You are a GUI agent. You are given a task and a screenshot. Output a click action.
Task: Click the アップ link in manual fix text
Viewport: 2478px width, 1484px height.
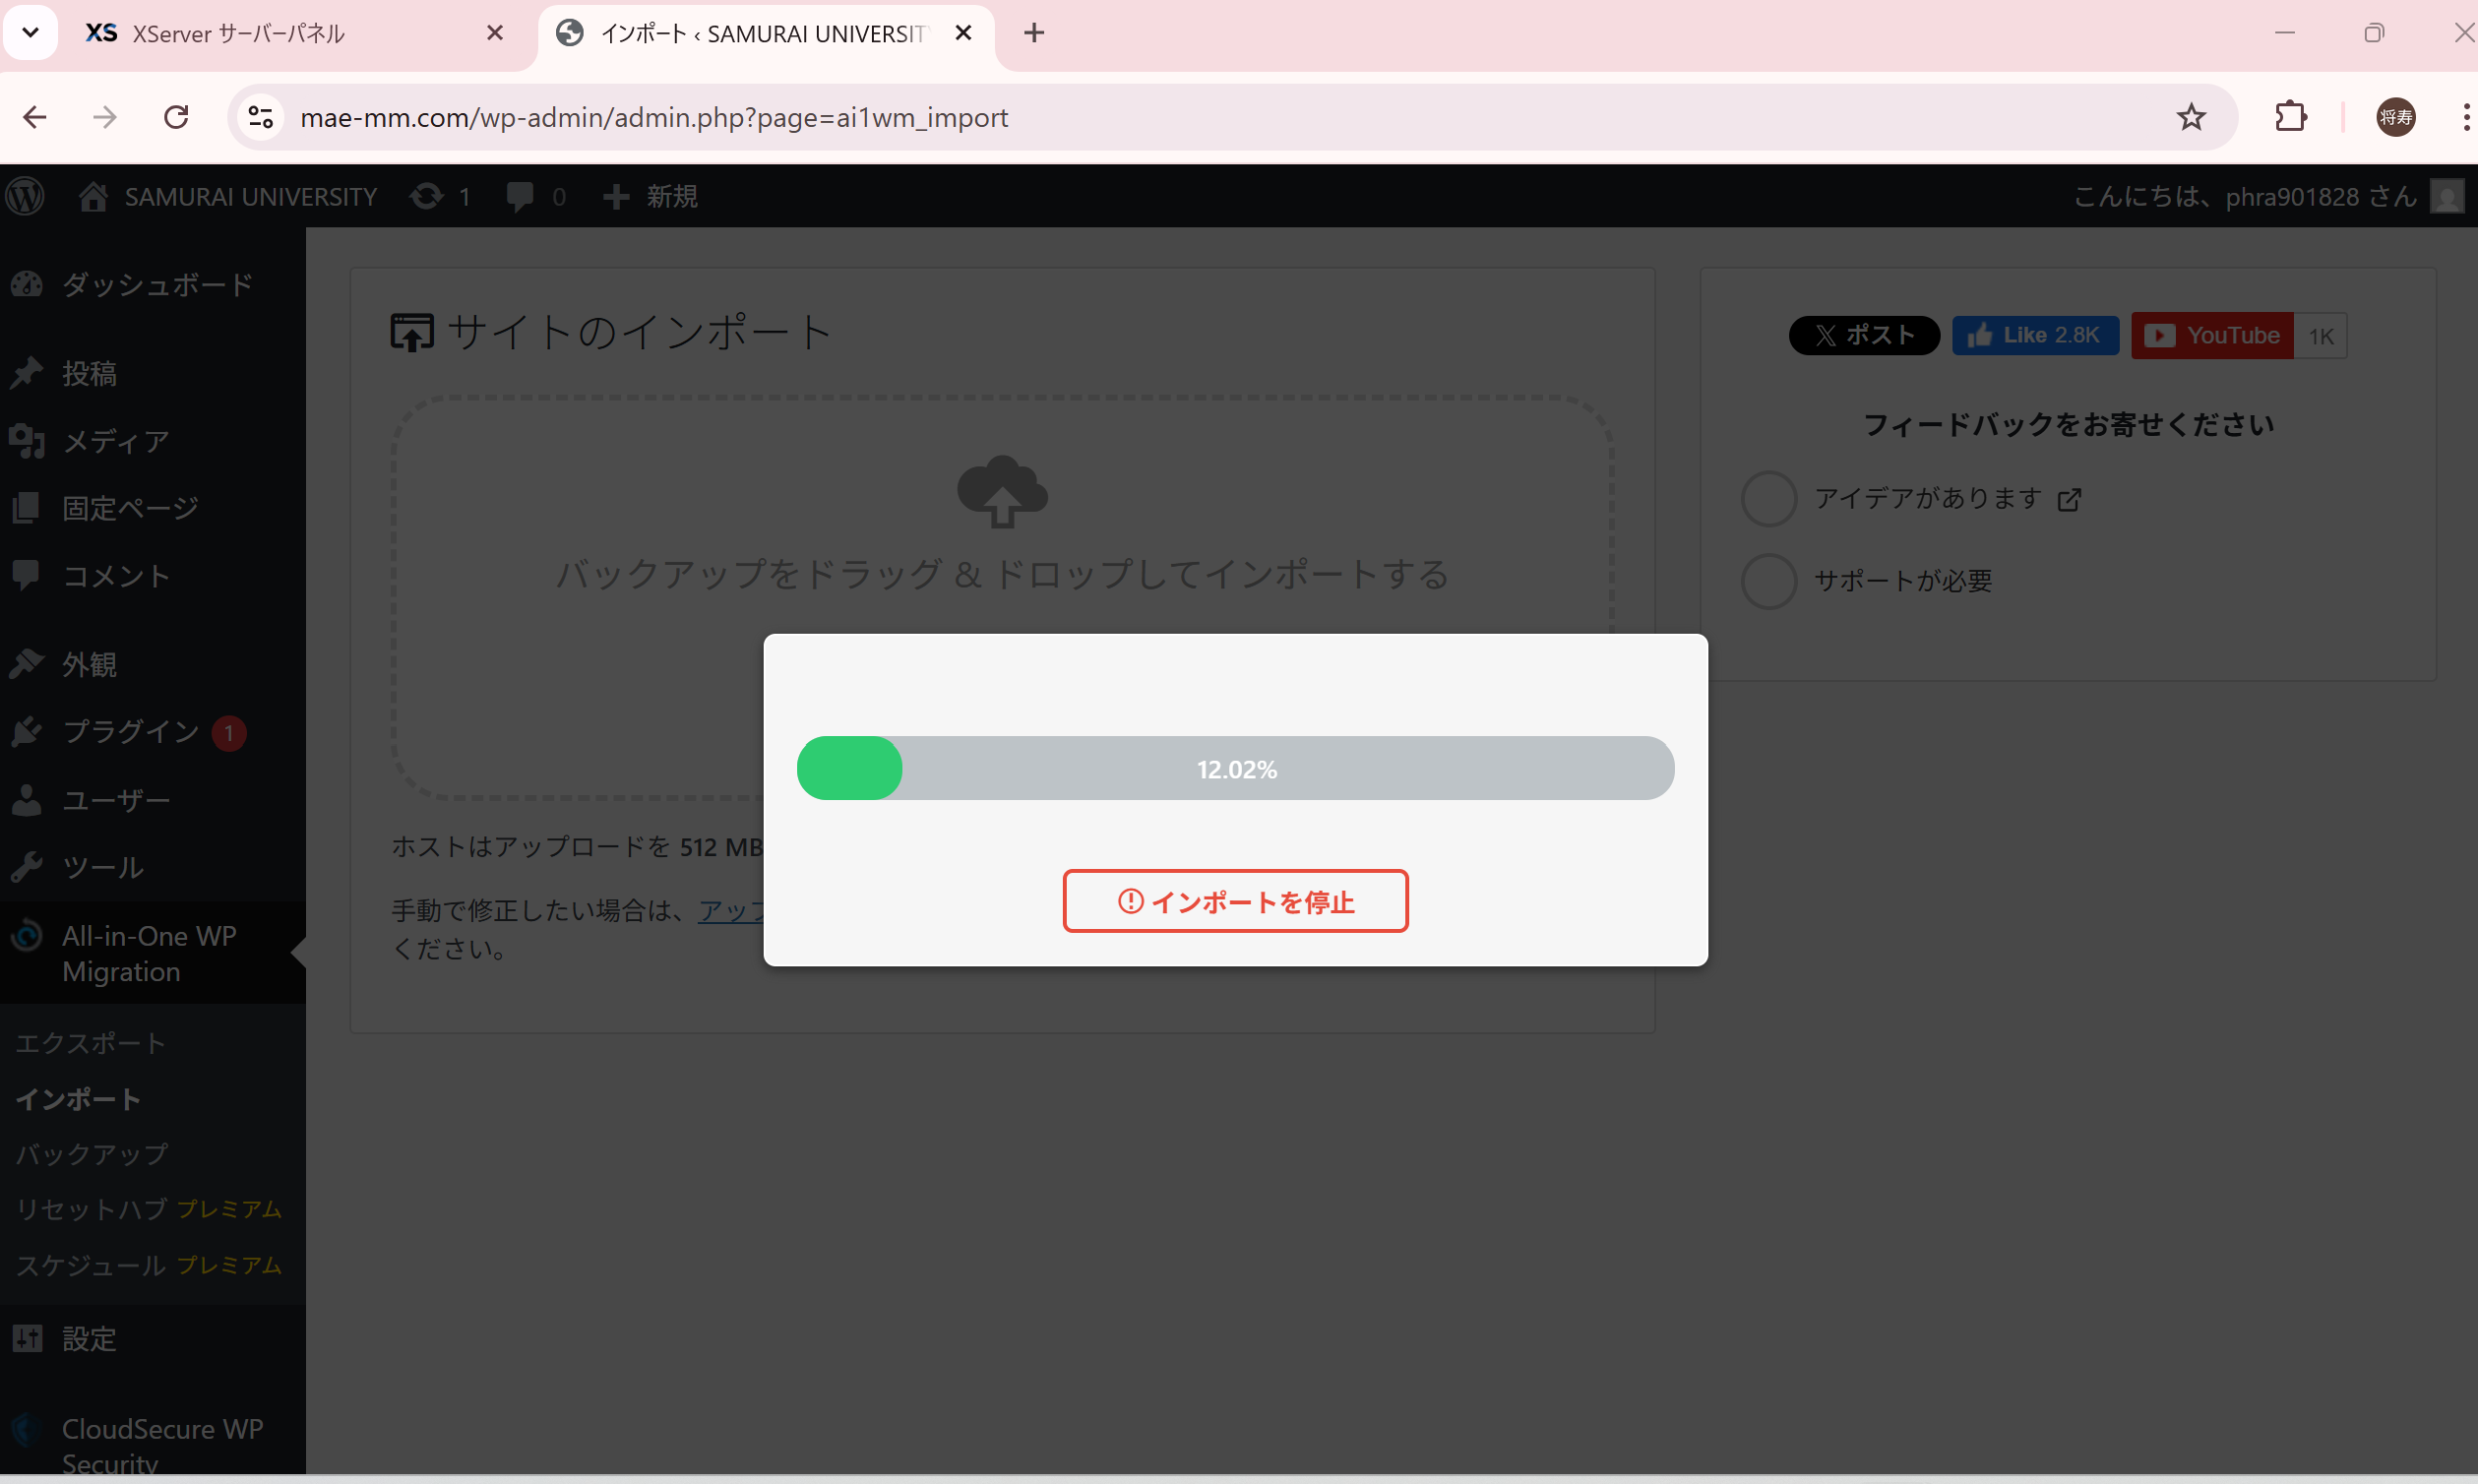pos(732,911)
